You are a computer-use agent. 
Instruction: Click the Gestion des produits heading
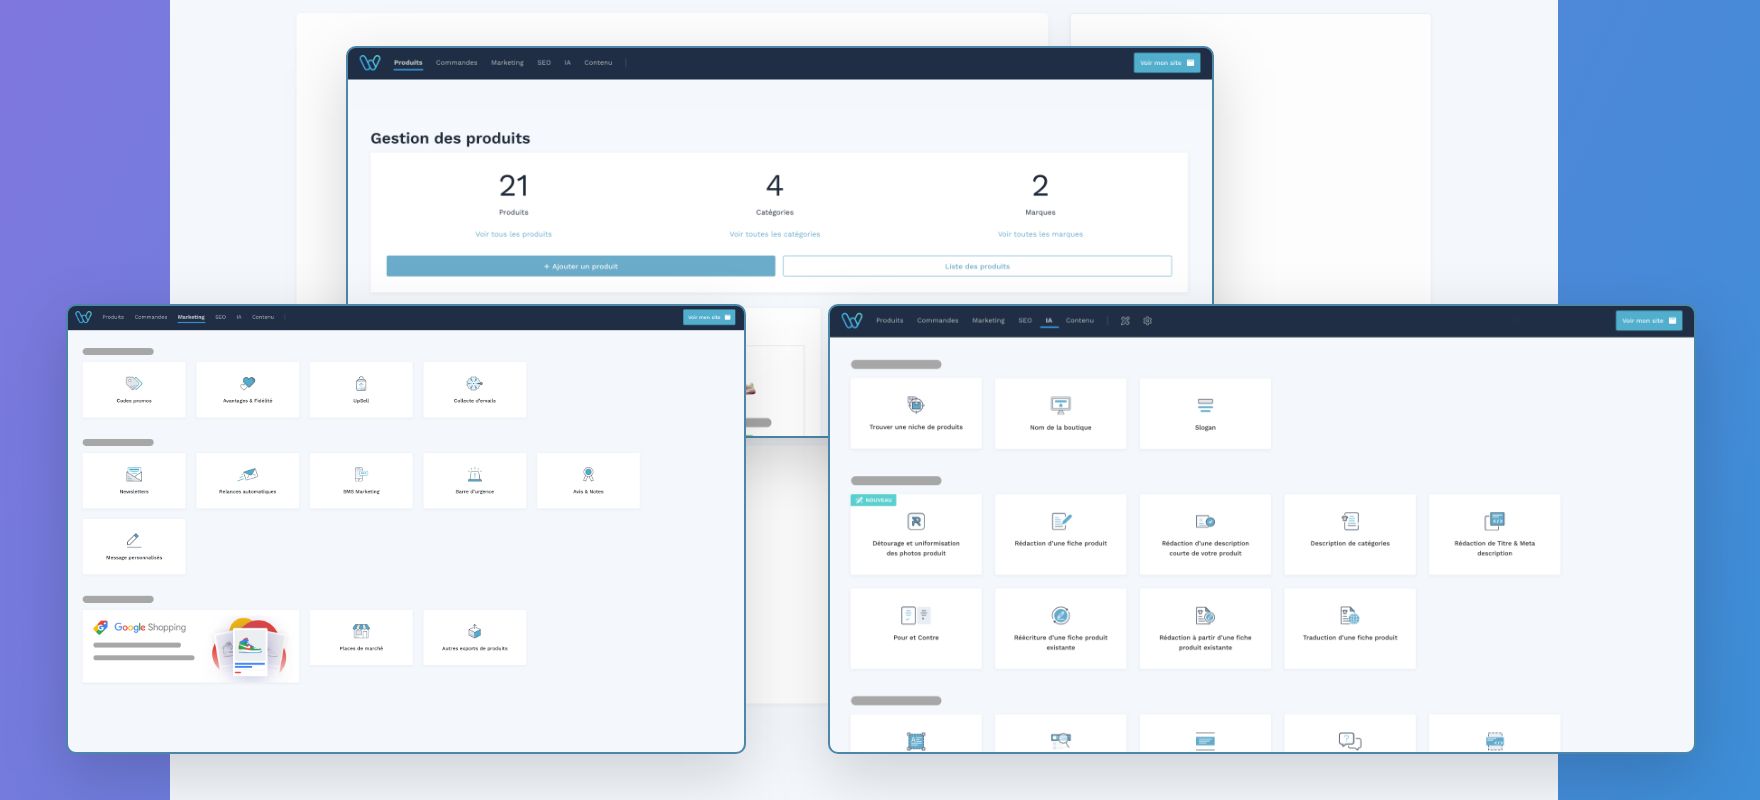coord(450,139)
